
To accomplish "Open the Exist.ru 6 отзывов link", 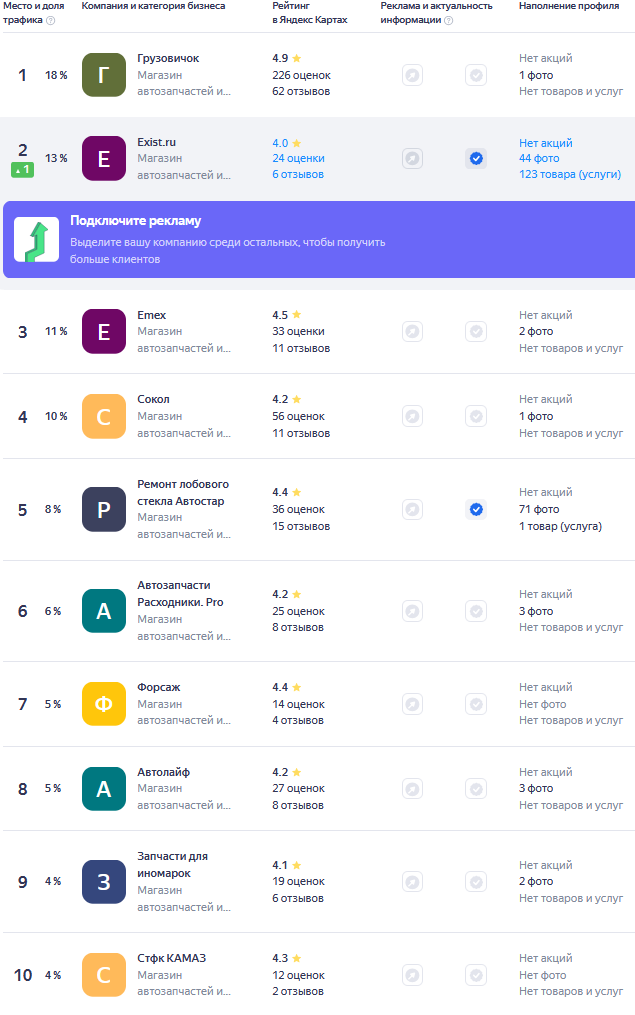I will tap(298, 174).
